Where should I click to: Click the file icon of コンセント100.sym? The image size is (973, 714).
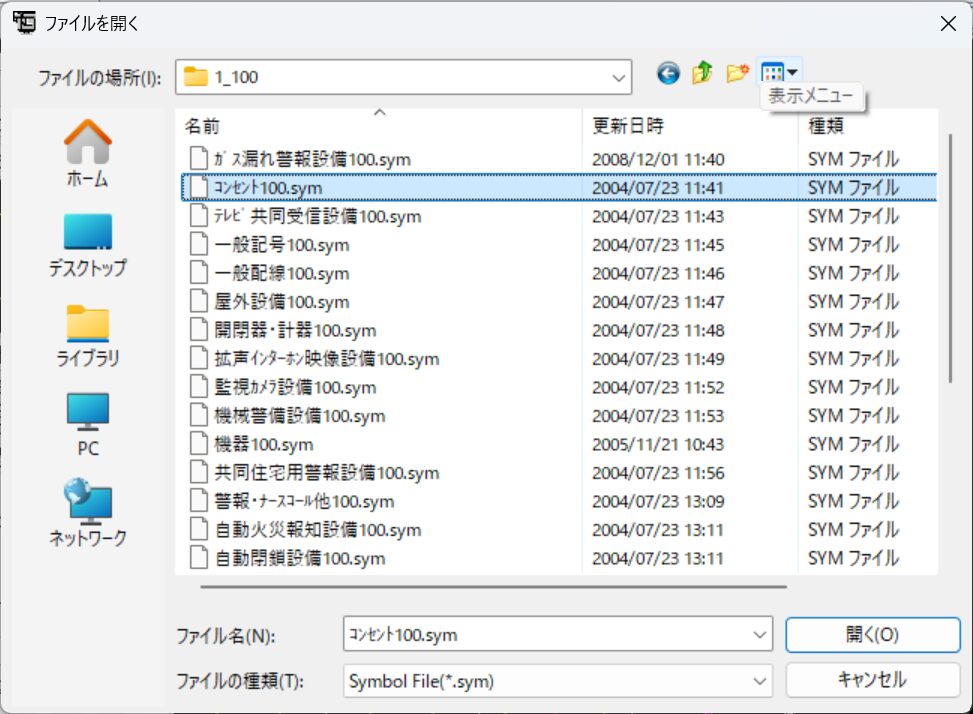[199, 187]
